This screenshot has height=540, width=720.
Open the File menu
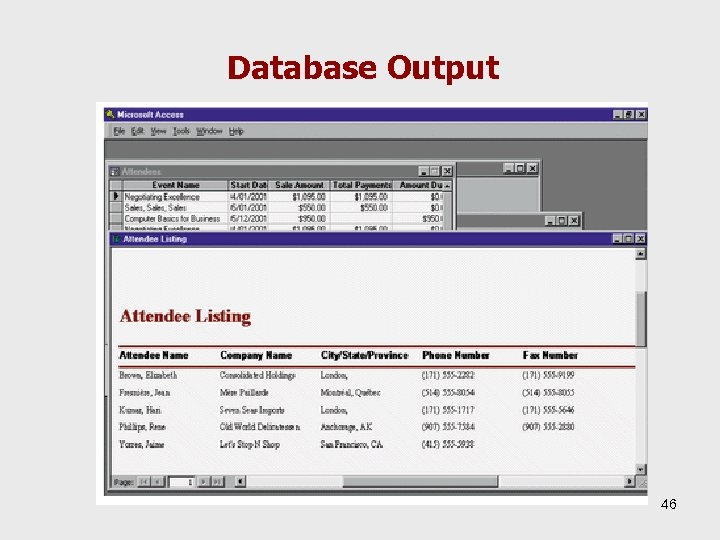click(119, 131)
